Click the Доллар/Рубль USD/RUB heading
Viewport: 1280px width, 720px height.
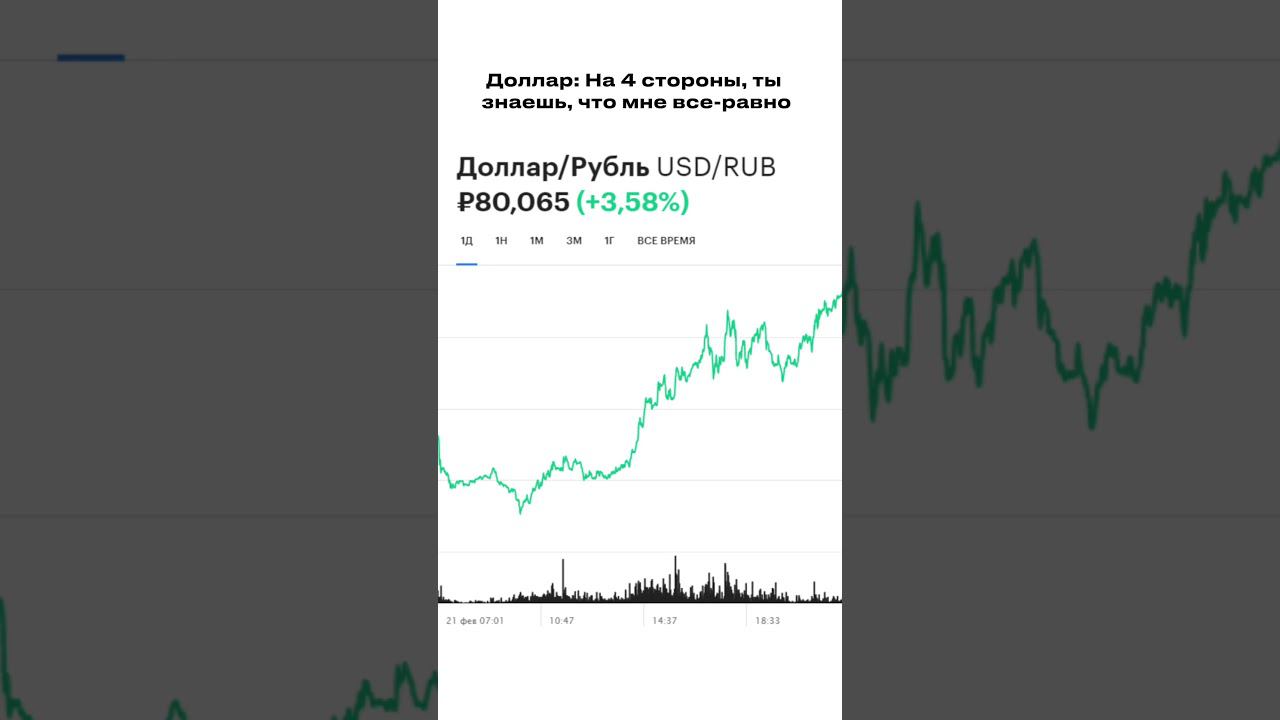coord(615,167)
